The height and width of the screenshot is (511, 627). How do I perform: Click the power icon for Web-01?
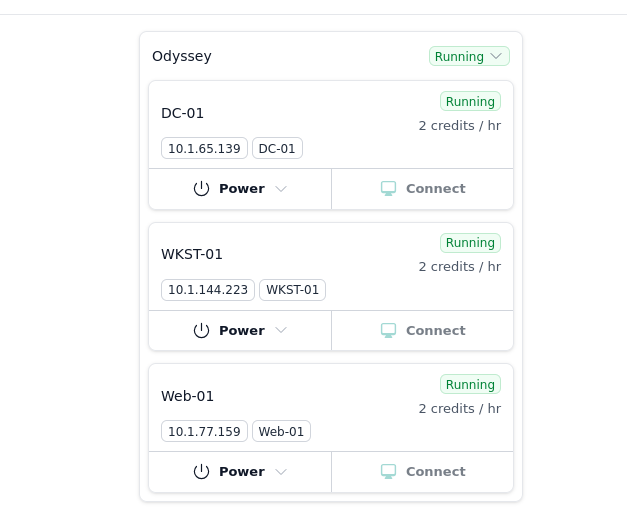tap(201, 472)
